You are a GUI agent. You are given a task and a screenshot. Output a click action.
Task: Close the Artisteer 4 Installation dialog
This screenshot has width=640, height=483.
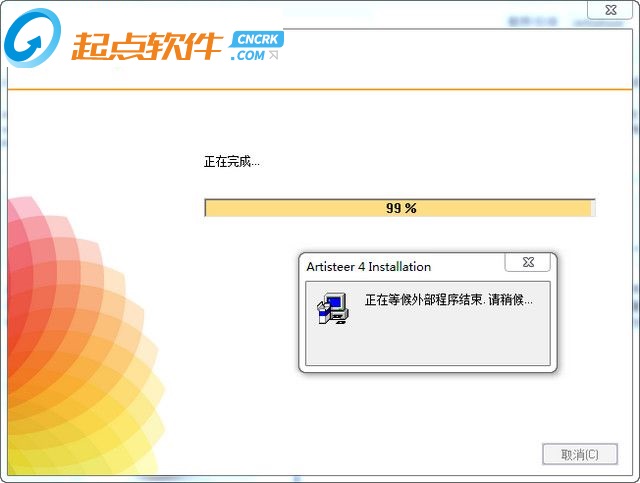[x=528, y=262]
